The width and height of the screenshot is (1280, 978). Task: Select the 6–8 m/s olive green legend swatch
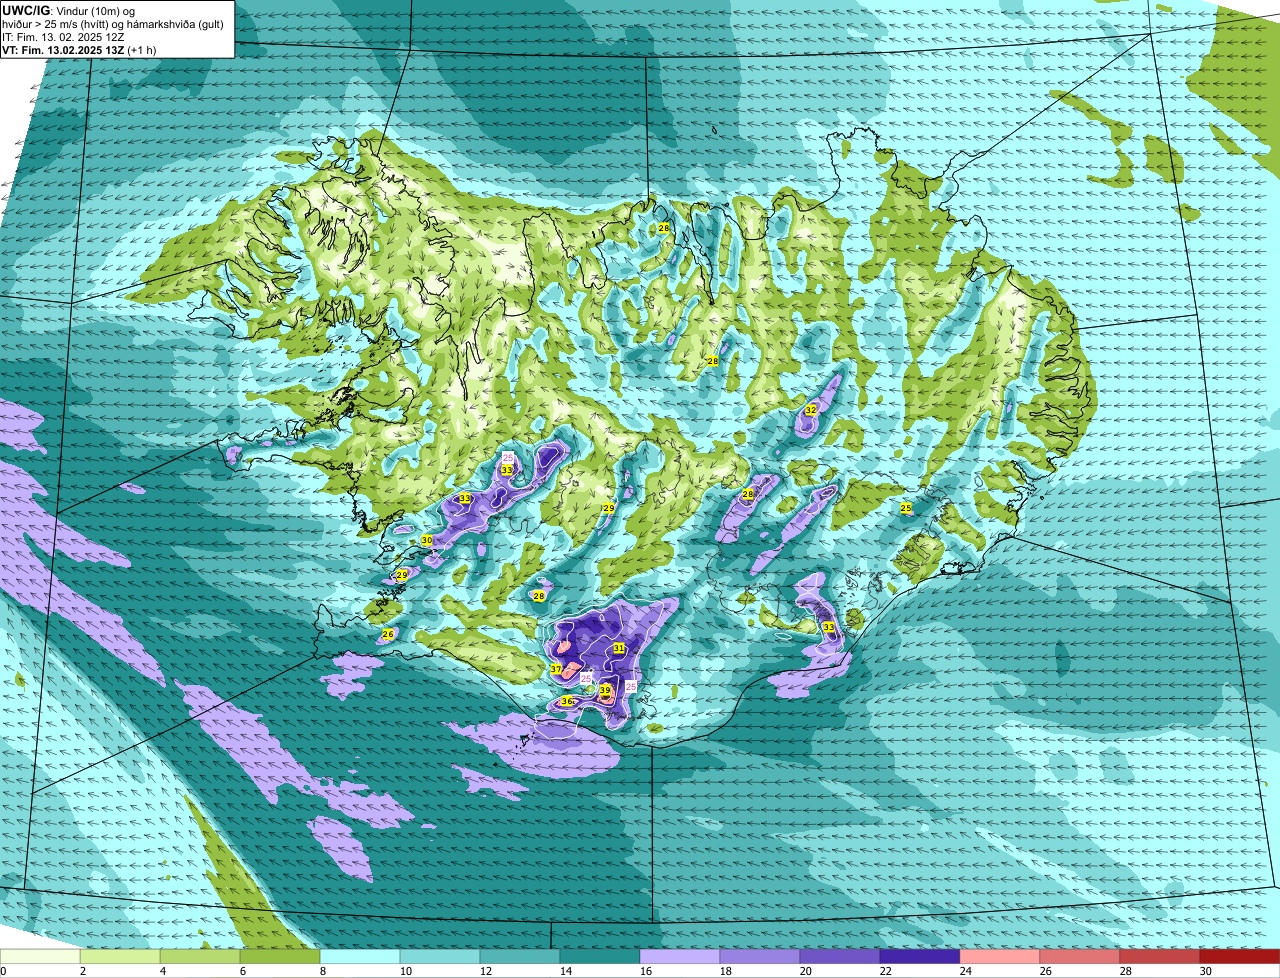pyautogui.click(x=280, y=957)
